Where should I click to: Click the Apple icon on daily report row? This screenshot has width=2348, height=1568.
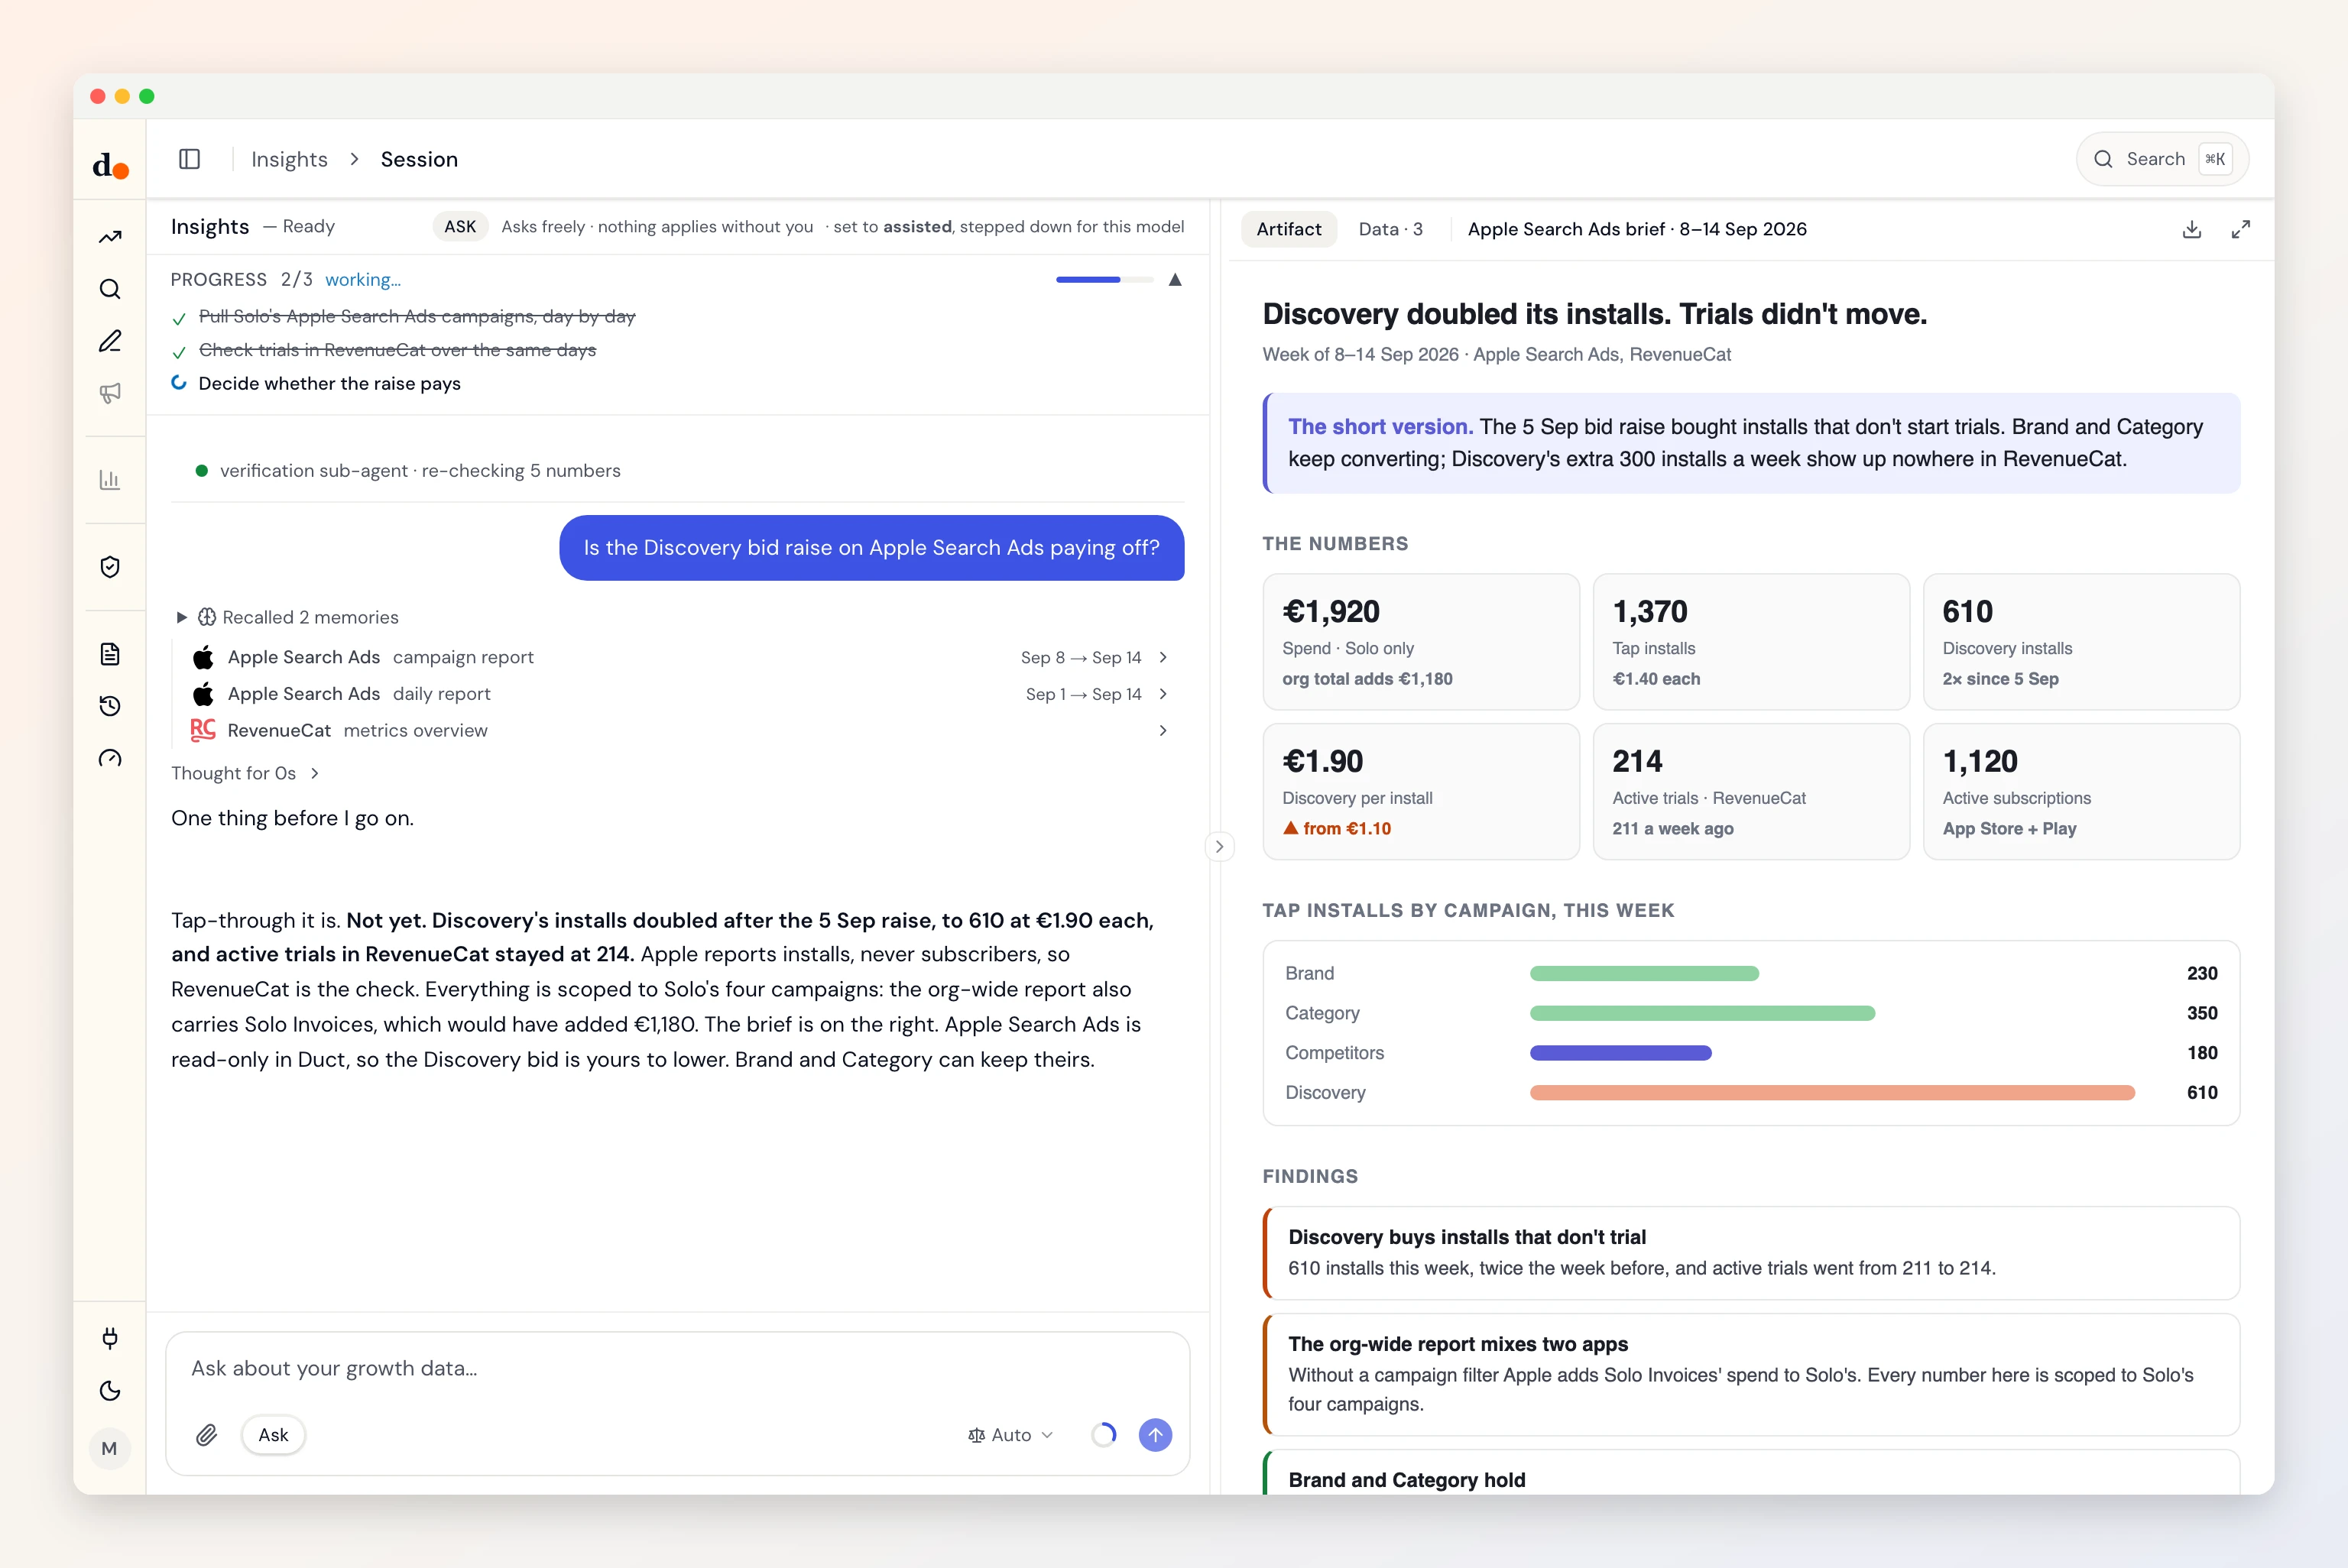click(203, 694)
